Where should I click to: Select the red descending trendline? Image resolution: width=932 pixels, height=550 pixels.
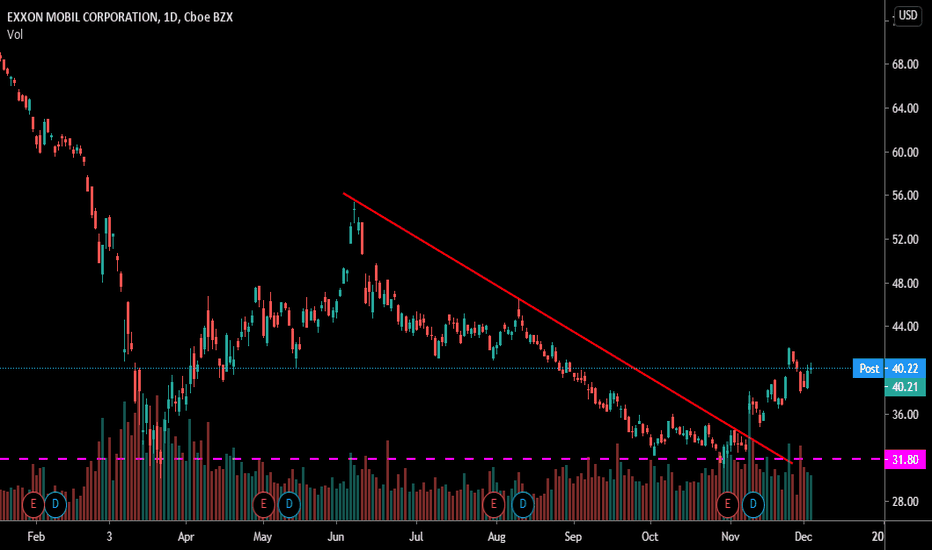(568, 328)
